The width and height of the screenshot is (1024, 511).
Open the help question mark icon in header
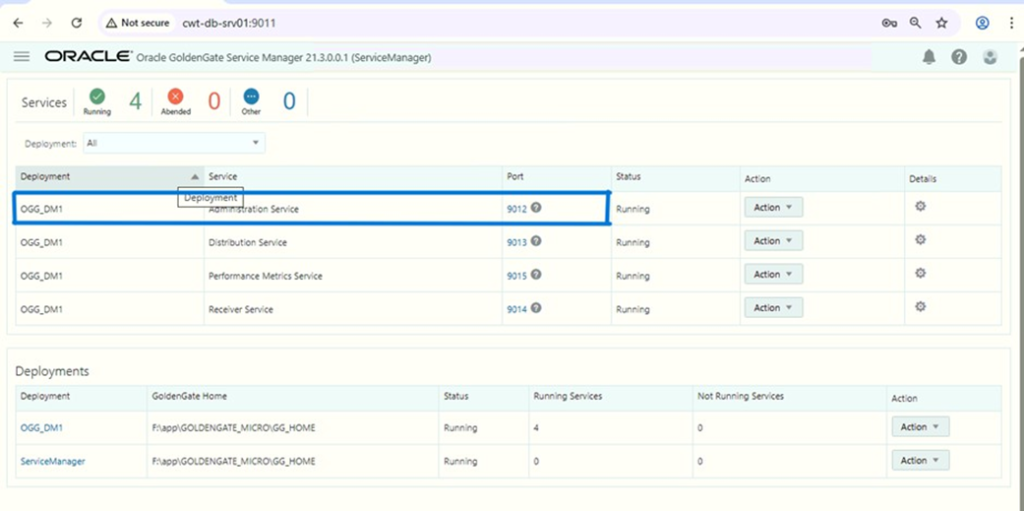959,58
